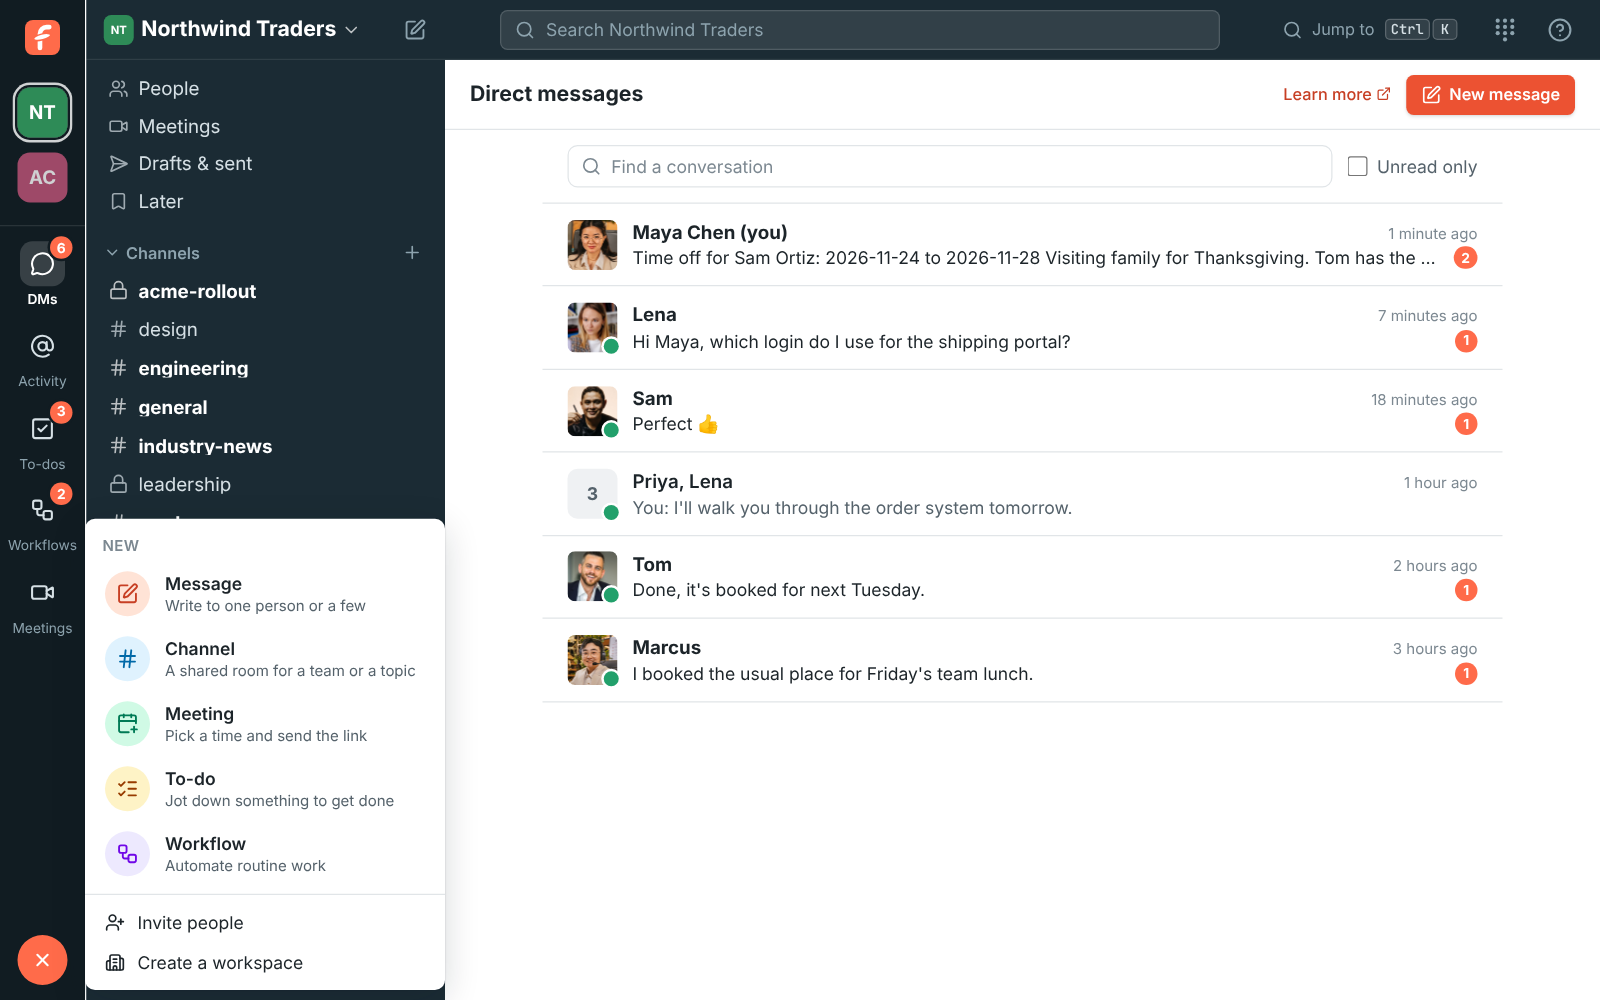Screen dimensions: 1600x1000
Task: Open Drafts & sent
Action: (265, 164)
